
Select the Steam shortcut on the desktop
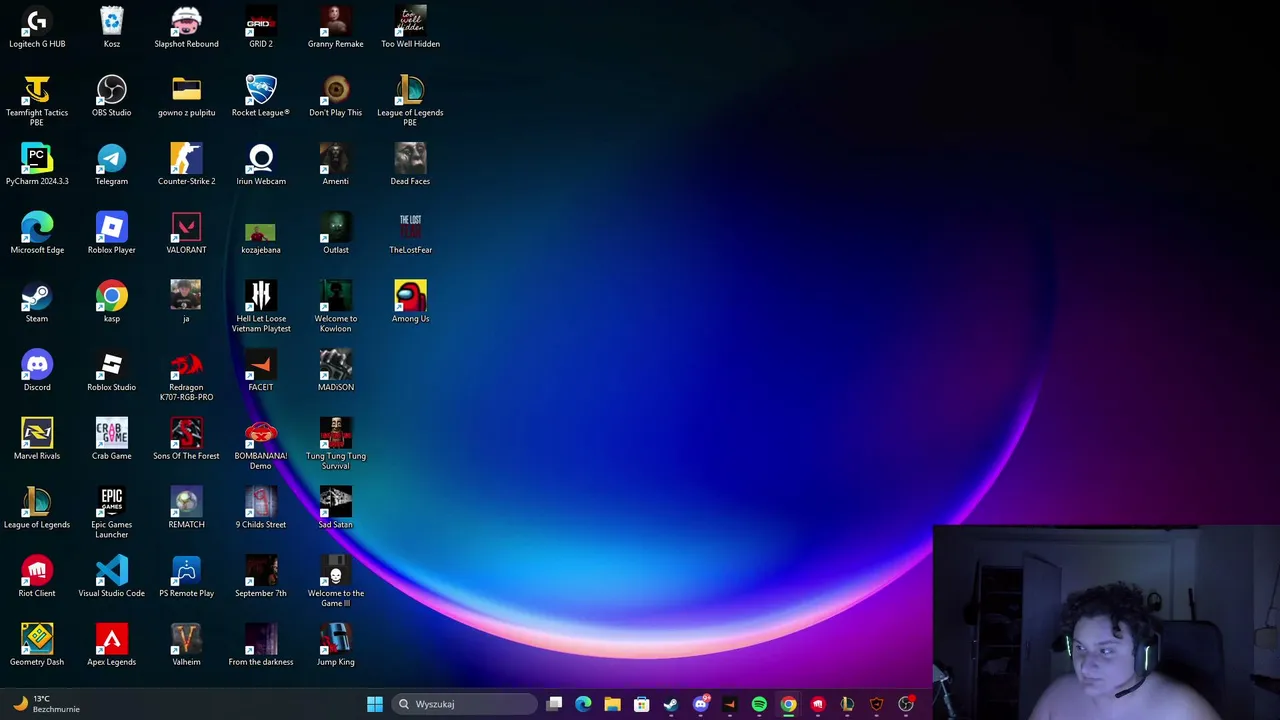[37, 302]
